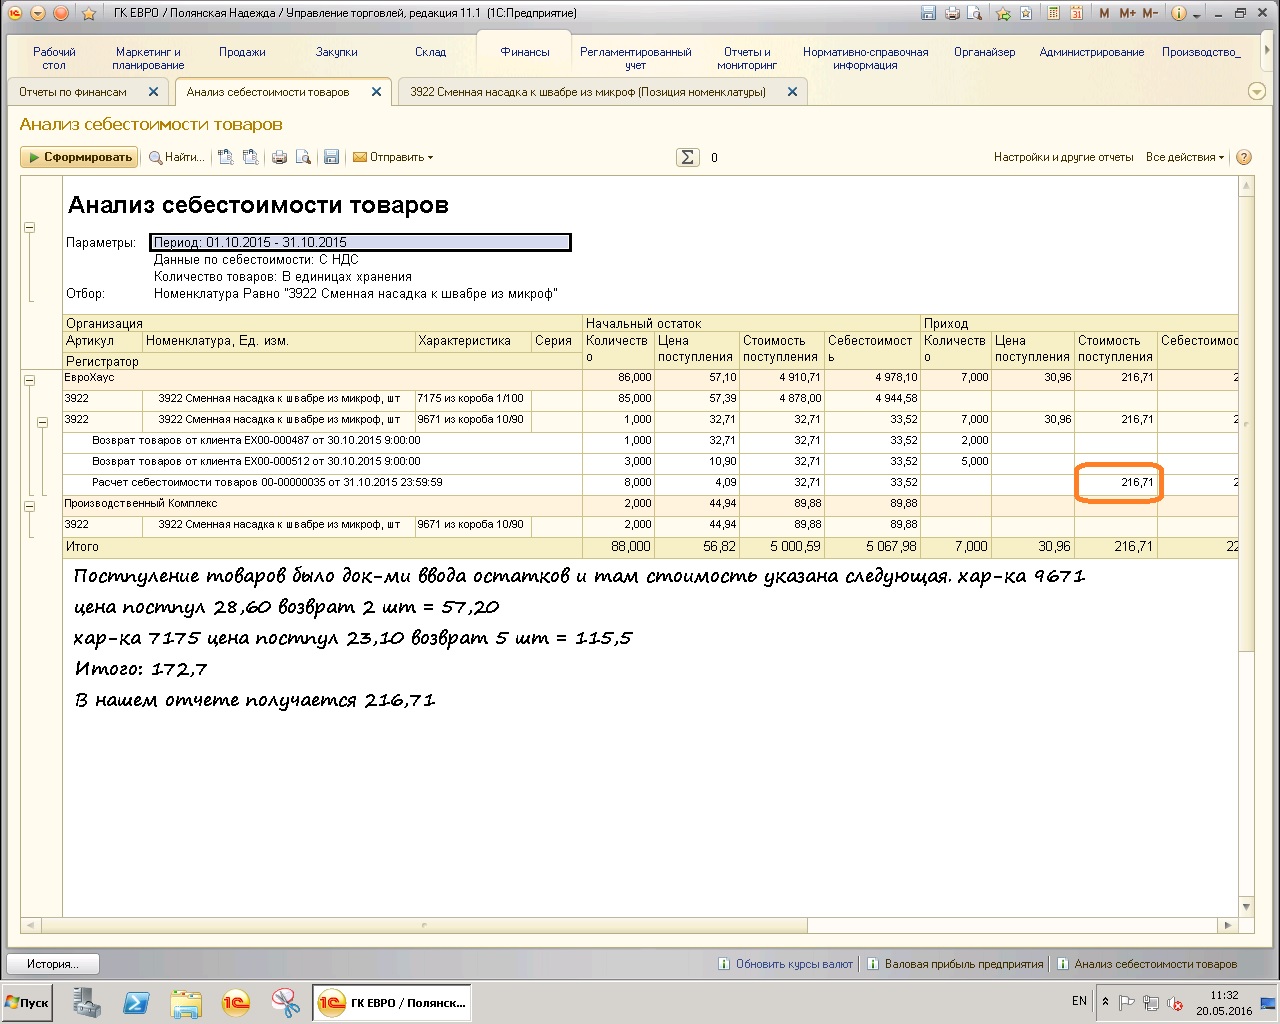This screenshot has height=1024, width=1280.
Task: Expand the Все действия menu
Action: pos(1184,157)
